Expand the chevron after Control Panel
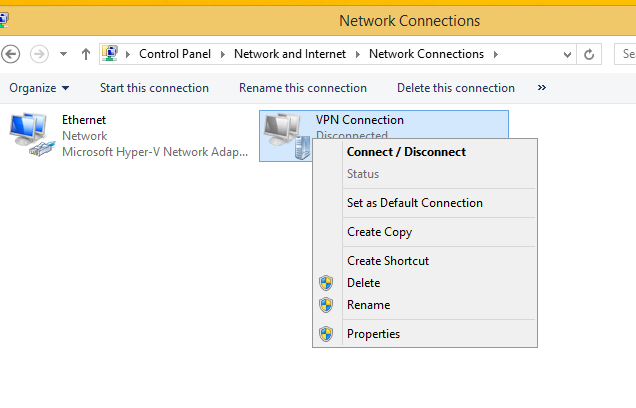This screenshot has height=408, width=636. point(223,54)
